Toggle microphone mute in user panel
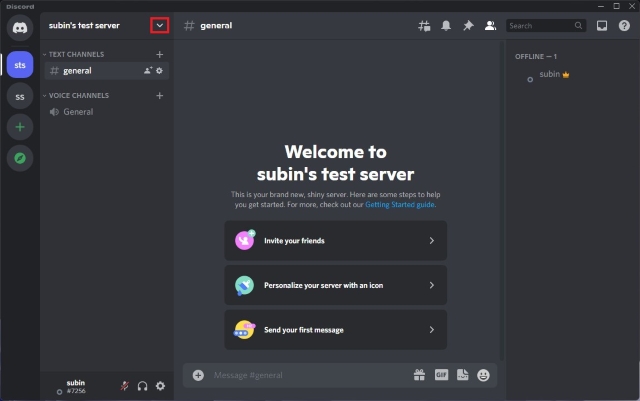640x401 pixels. coord(125,386)
